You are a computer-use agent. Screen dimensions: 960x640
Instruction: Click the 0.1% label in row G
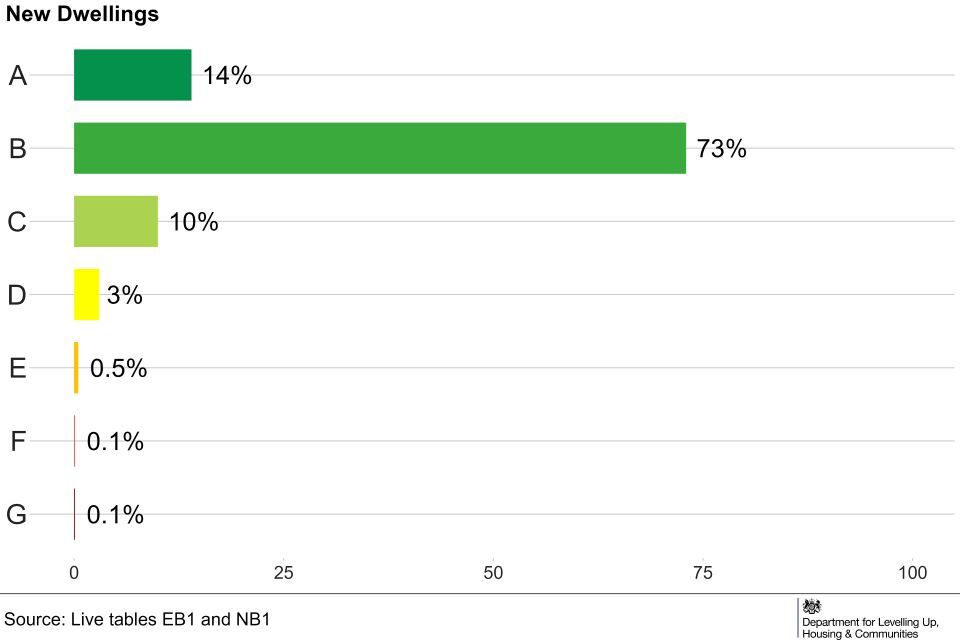coord(115,515)
